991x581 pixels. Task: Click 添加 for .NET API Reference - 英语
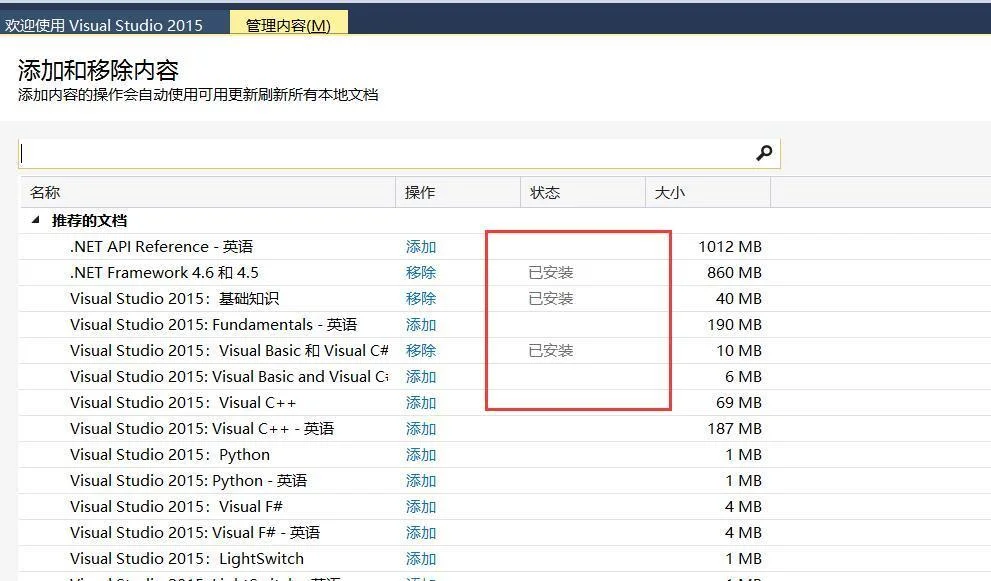pos(421,247)
